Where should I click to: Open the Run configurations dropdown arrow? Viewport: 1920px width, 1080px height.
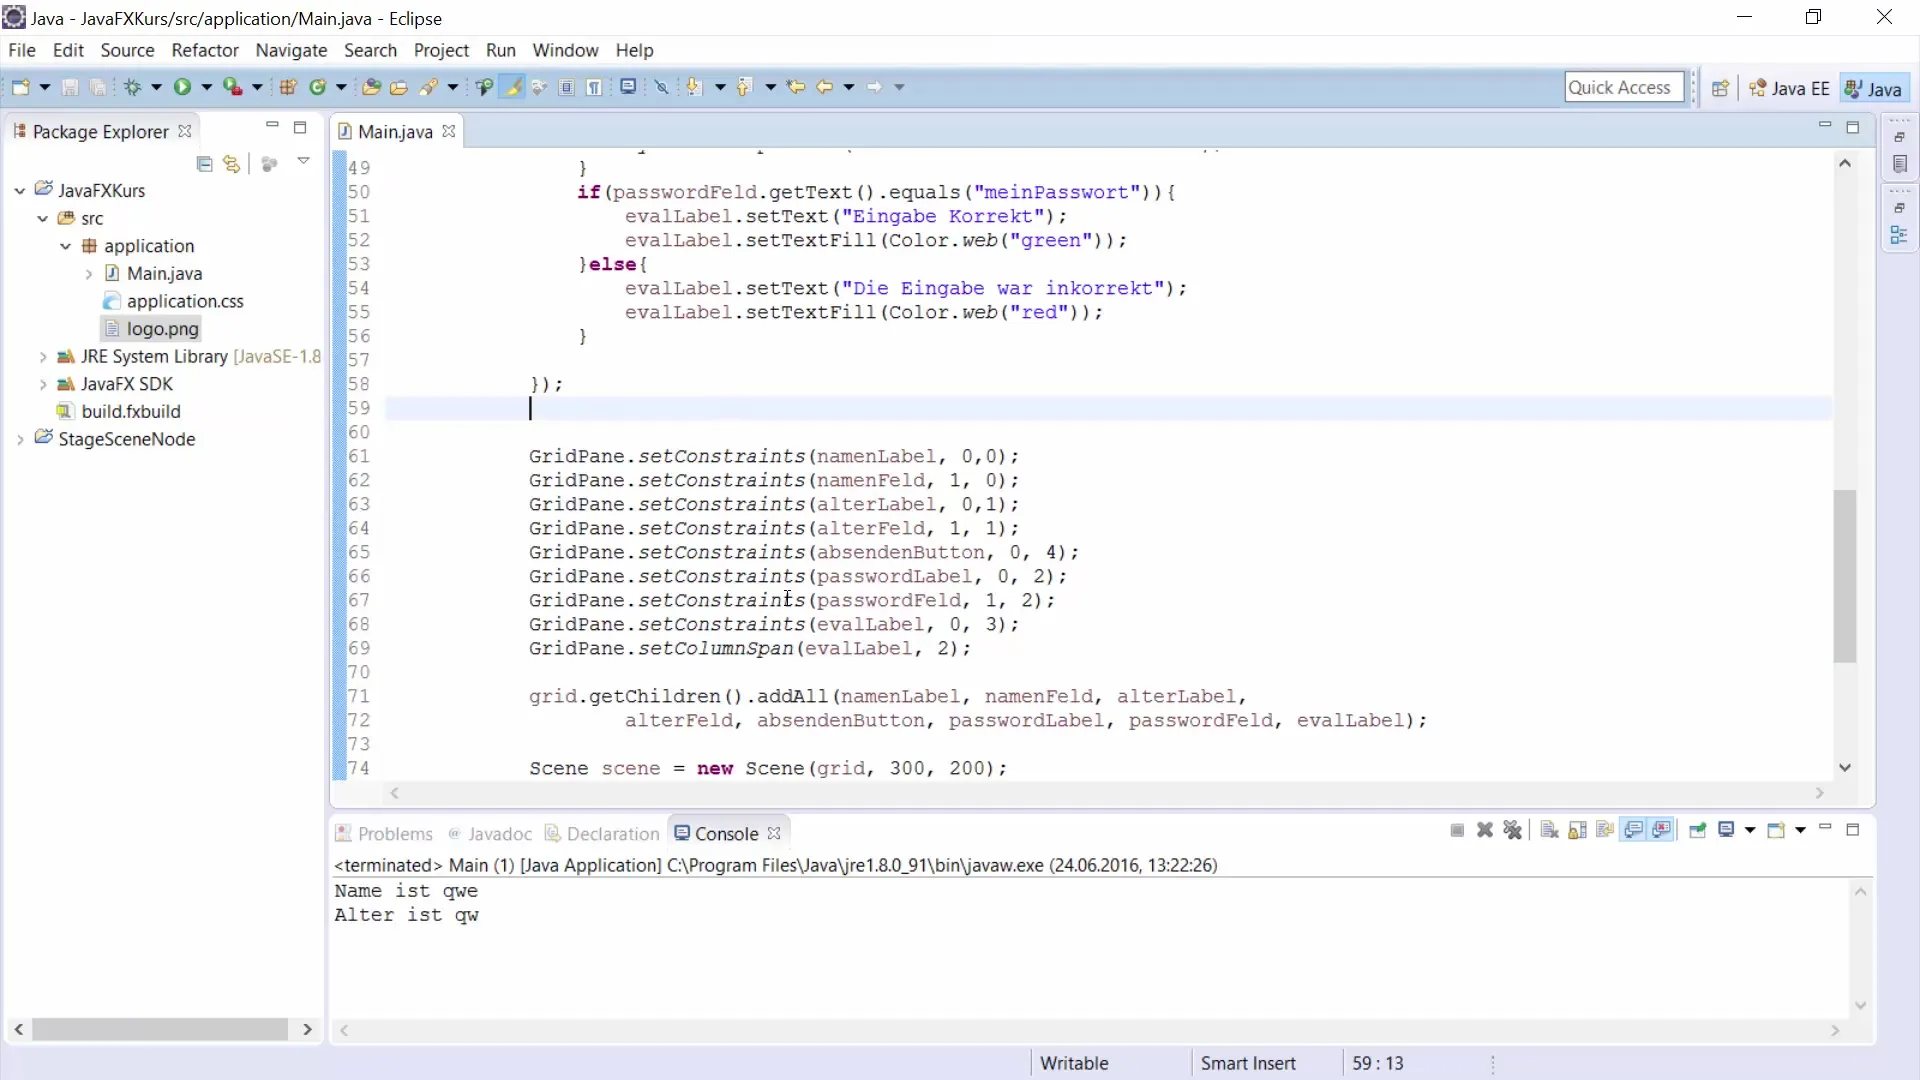[207, 87]
